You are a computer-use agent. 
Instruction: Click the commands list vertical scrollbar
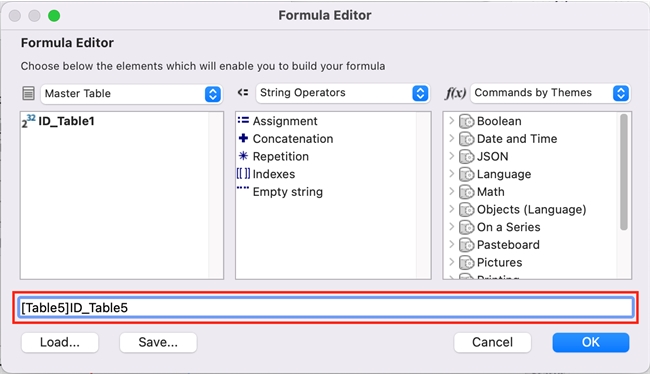tap(624, 172)
